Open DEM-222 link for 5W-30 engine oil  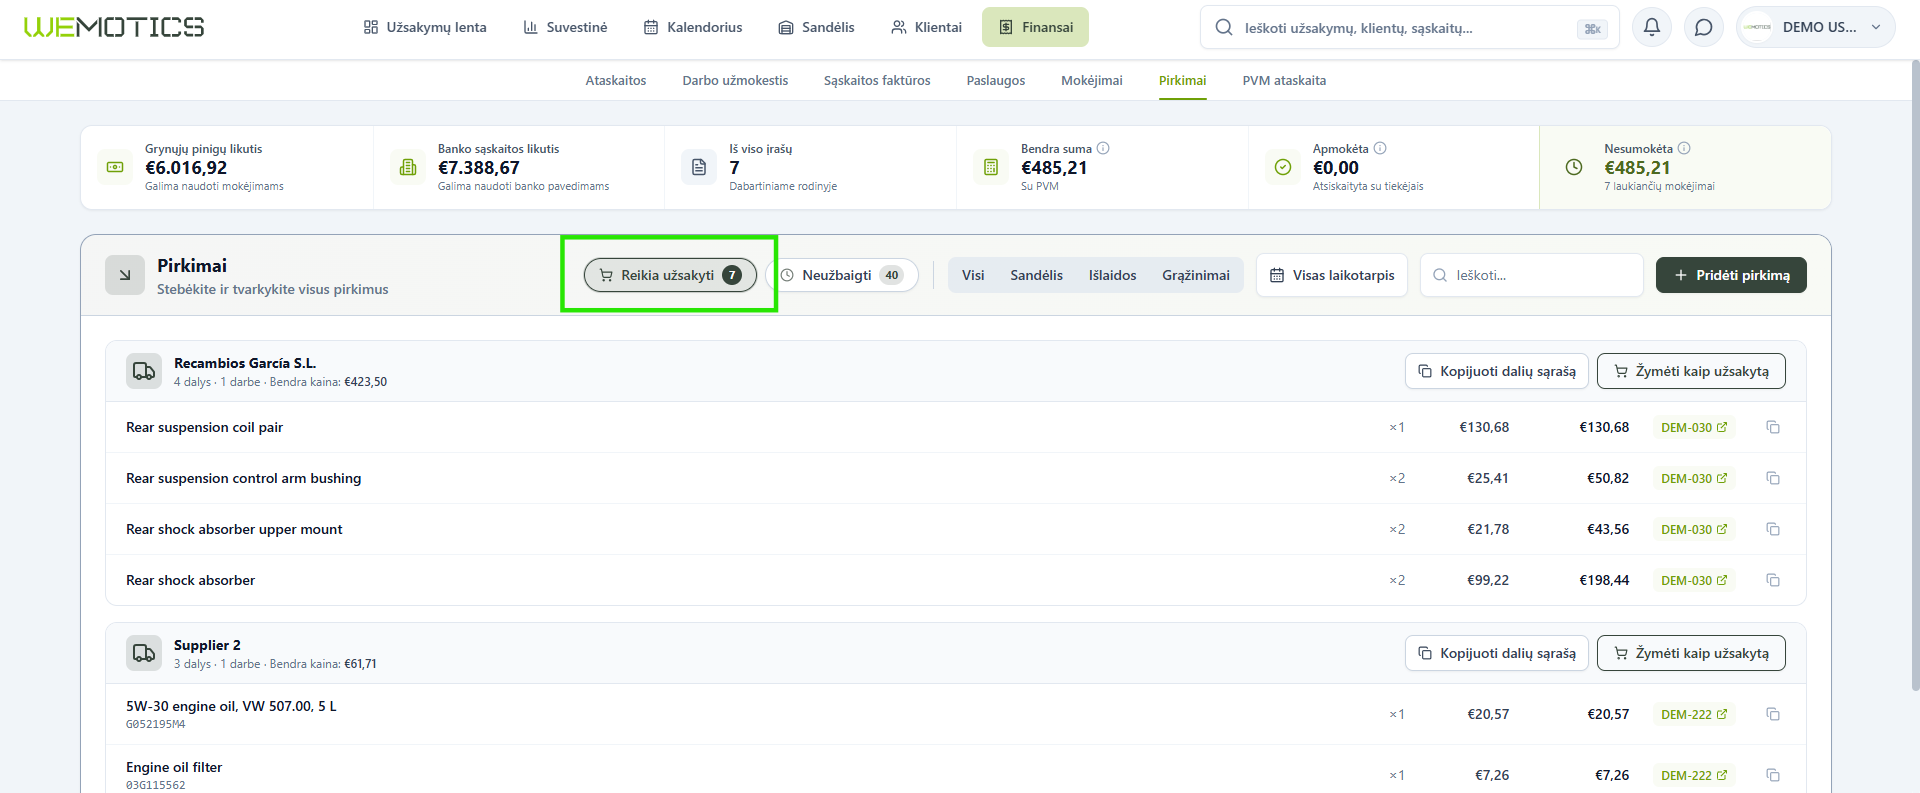tap(1694, 714)
